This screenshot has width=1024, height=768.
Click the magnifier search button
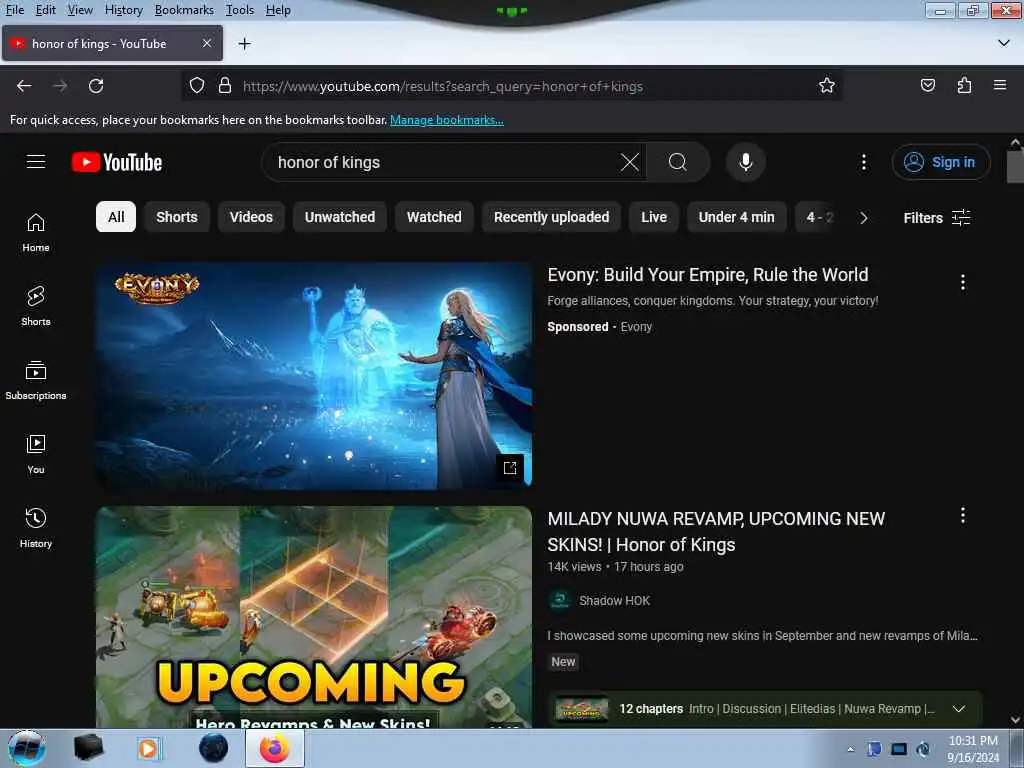[x=678, y=162]
